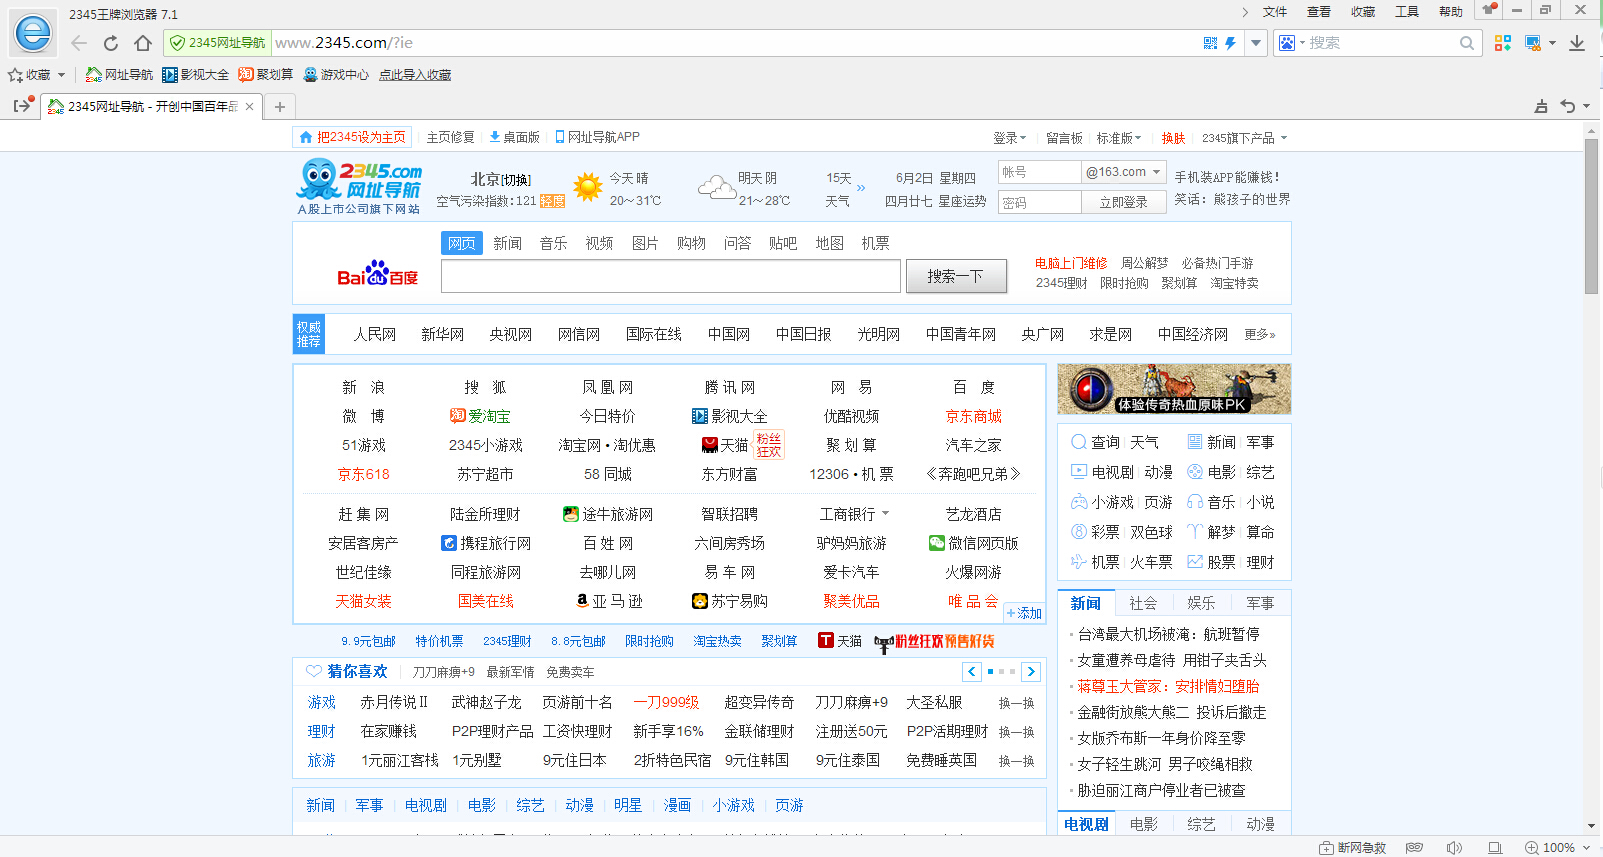
Task: Open 文件 menu
Action: click(x=1275, y=12)
